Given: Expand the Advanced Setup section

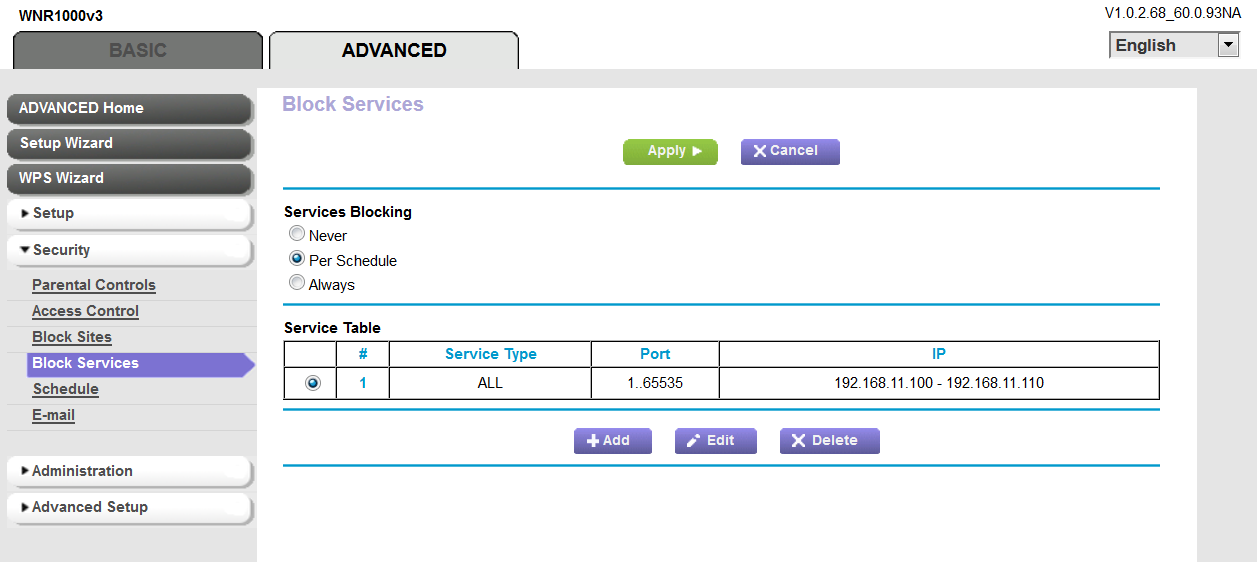Looking at the screenshot, I should pyautogui.click(x=128, y=507).
